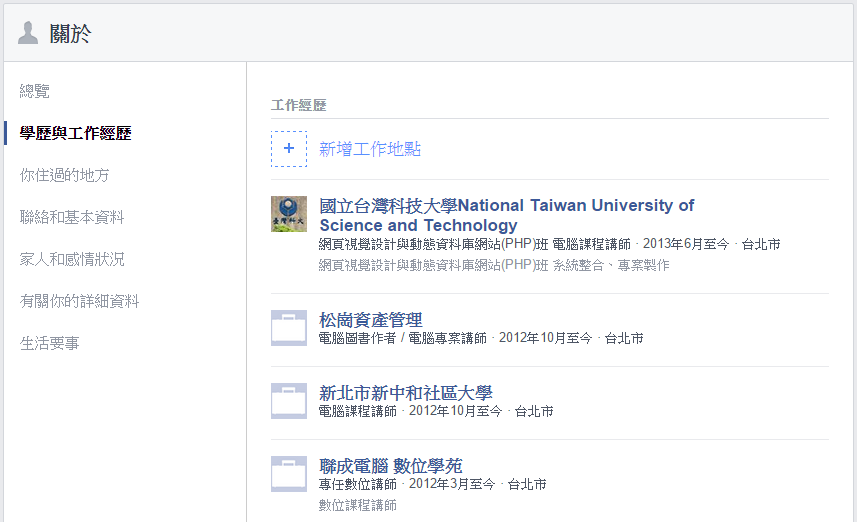Open the 總覽 section in sidebar
The image size is (857, 522).
pos(34,91)
